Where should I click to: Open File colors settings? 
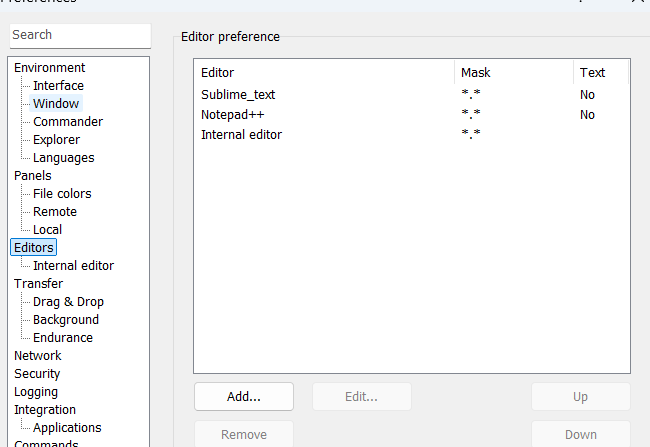coord(62,194)
